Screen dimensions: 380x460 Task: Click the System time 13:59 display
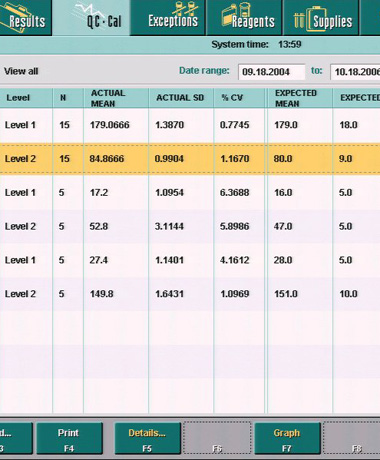(x=256, y=44)
